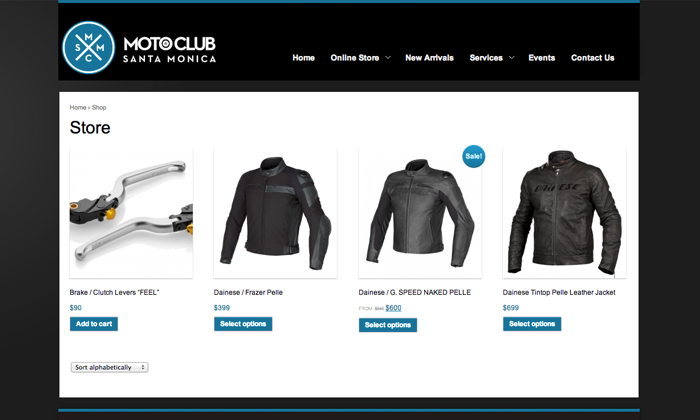Go to the Home menu item
This screenshot has height=420, width=700.
click(x=304, y=58)
